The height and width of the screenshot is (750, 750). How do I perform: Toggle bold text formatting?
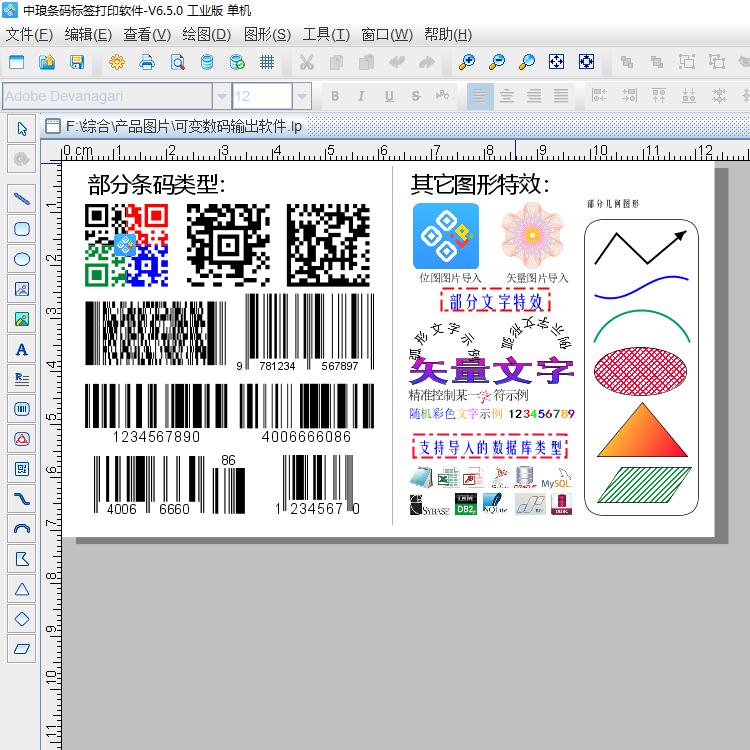point(335,96)
